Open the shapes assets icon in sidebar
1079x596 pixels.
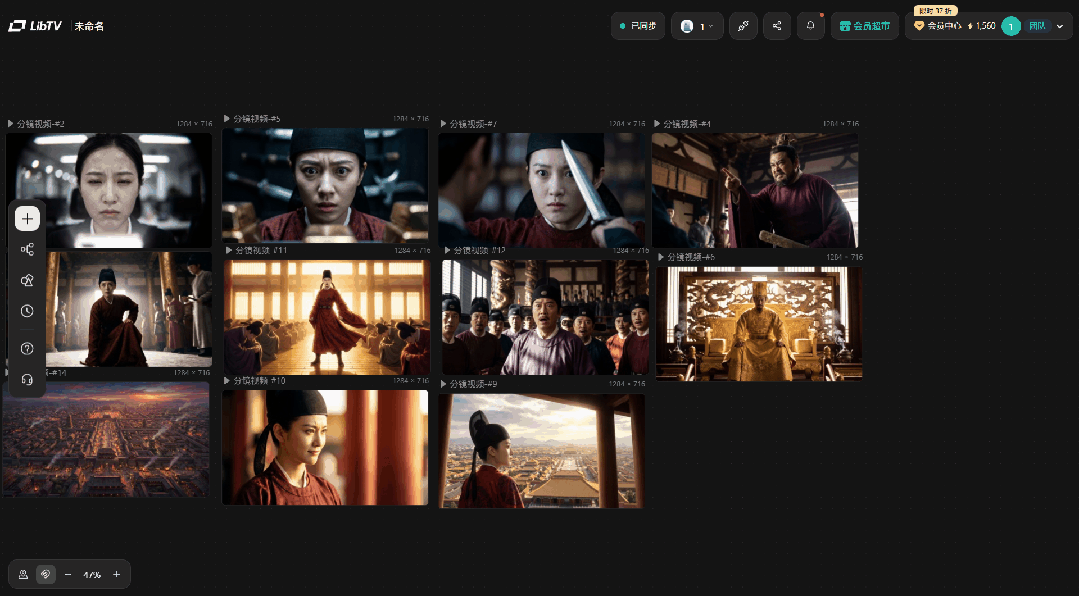pyautogui.click(x=28, y=280)
